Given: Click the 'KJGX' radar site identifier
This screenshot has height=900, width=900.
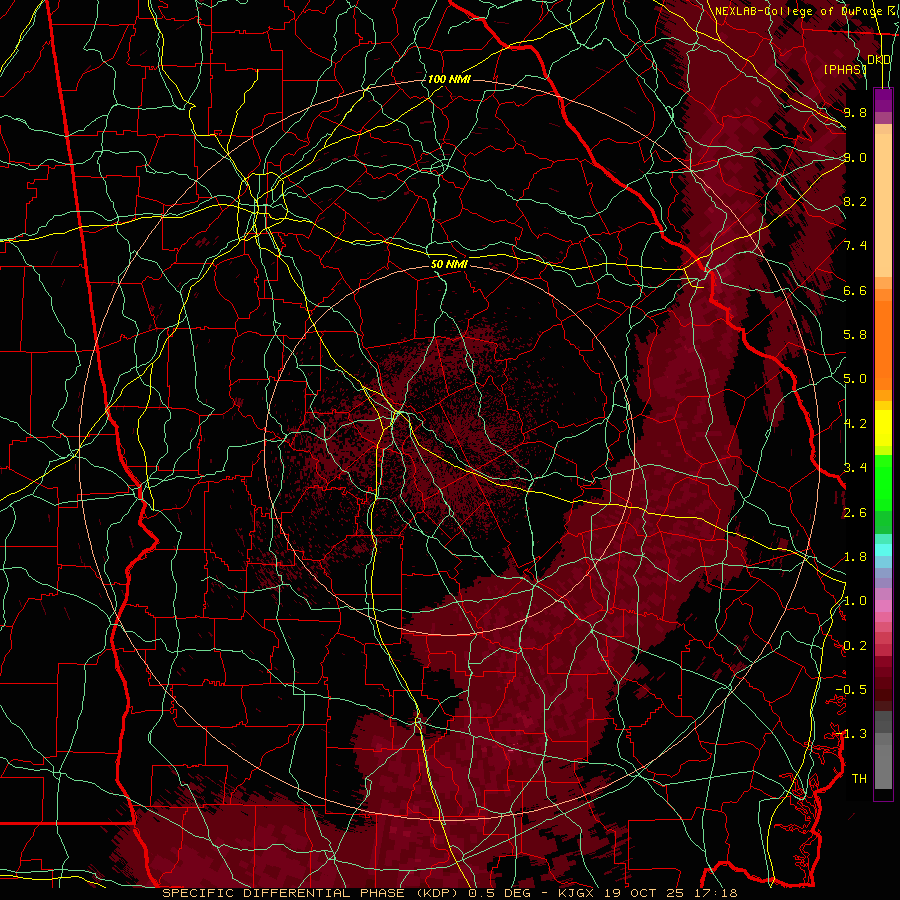Looking at the screenshot, I should 578,893.
